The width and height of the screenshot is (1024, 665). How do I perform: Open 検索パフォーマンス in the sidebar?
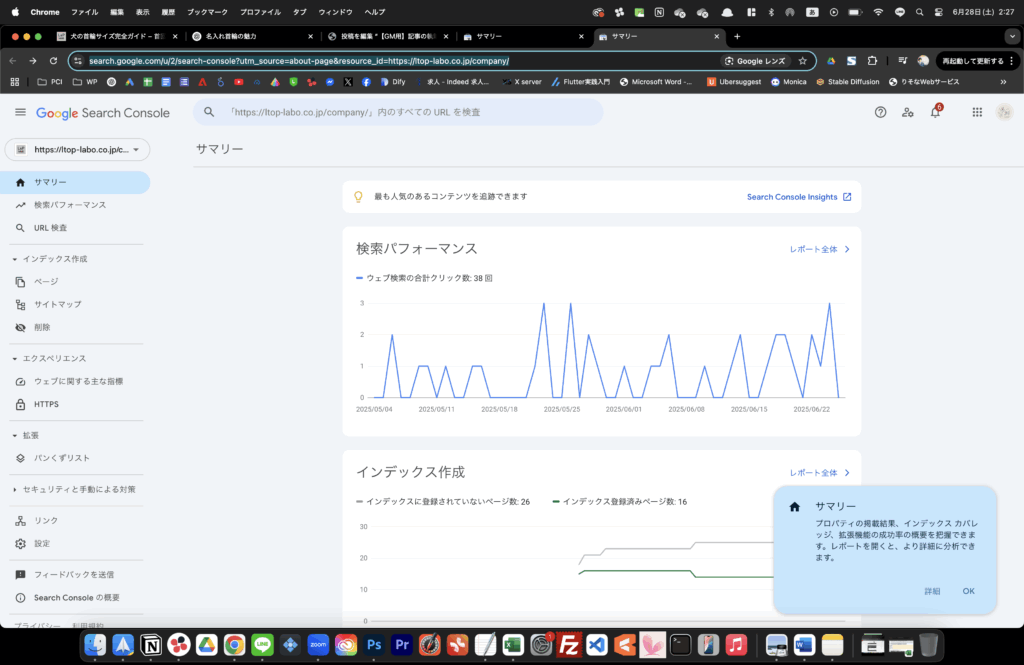coord(69,205)
